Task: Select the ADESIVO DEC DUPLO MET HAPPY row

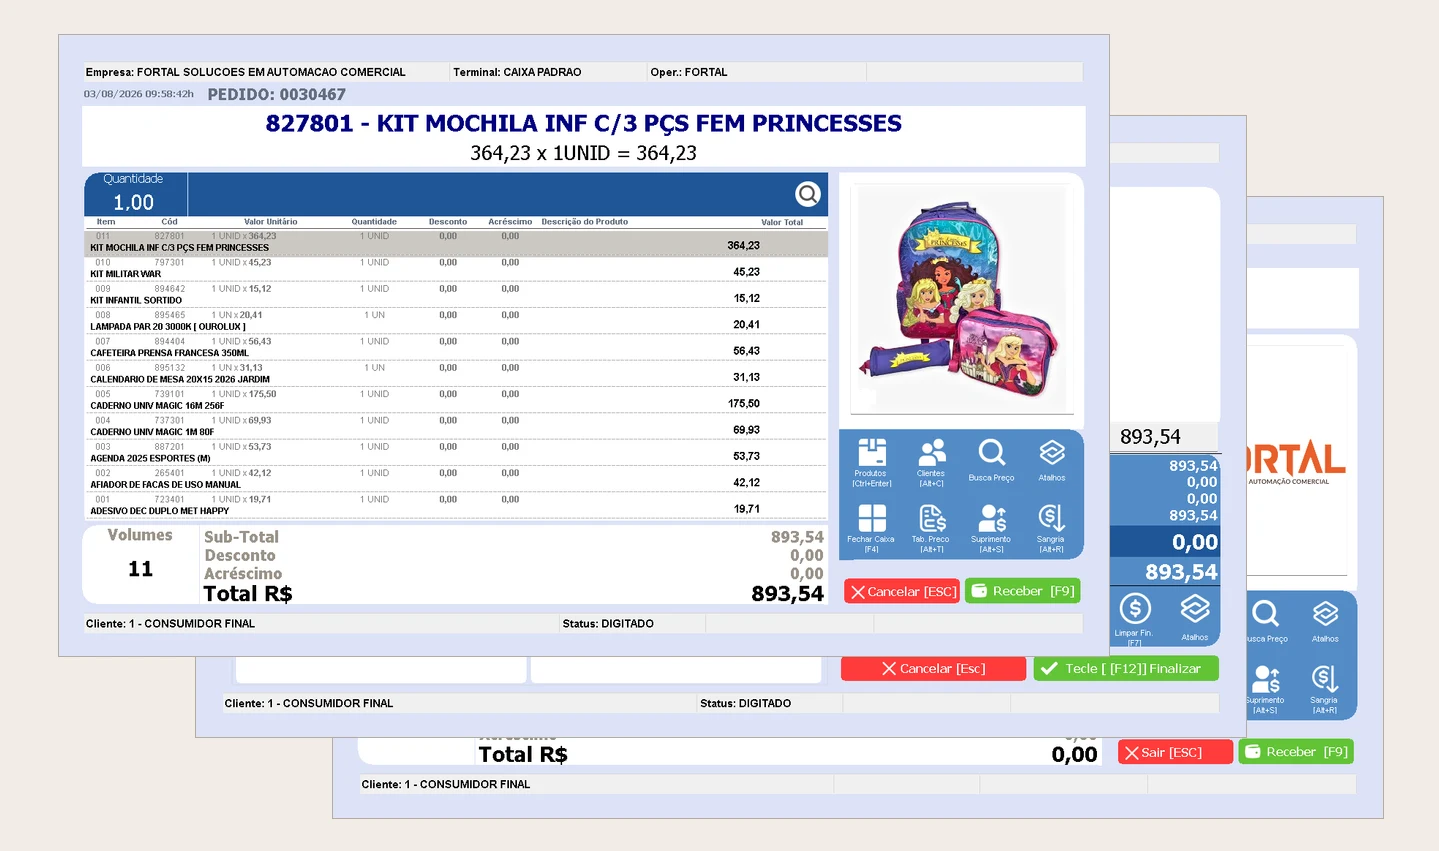Action: pos(456,505)
